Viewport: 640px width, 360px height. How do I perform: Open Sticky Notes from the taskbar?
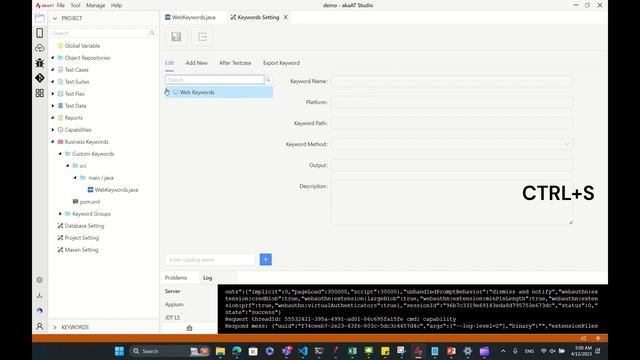385,351
